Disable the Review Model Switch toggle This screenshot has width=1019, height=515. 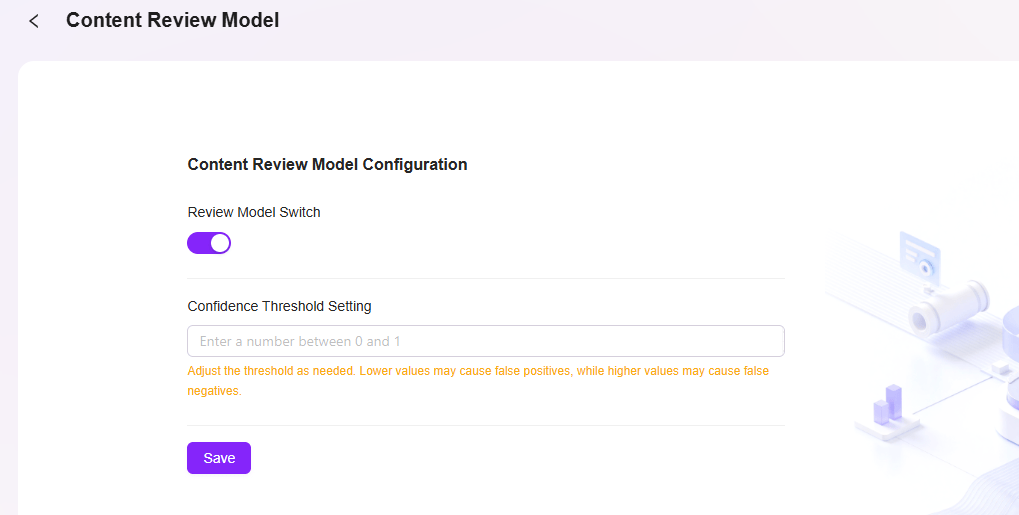tap(209, 243)
